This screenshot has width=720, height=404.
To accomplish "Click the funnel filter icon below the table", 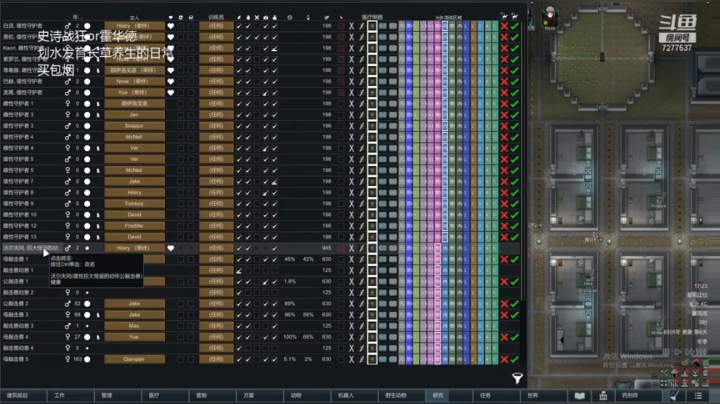I will click(517, 378).
